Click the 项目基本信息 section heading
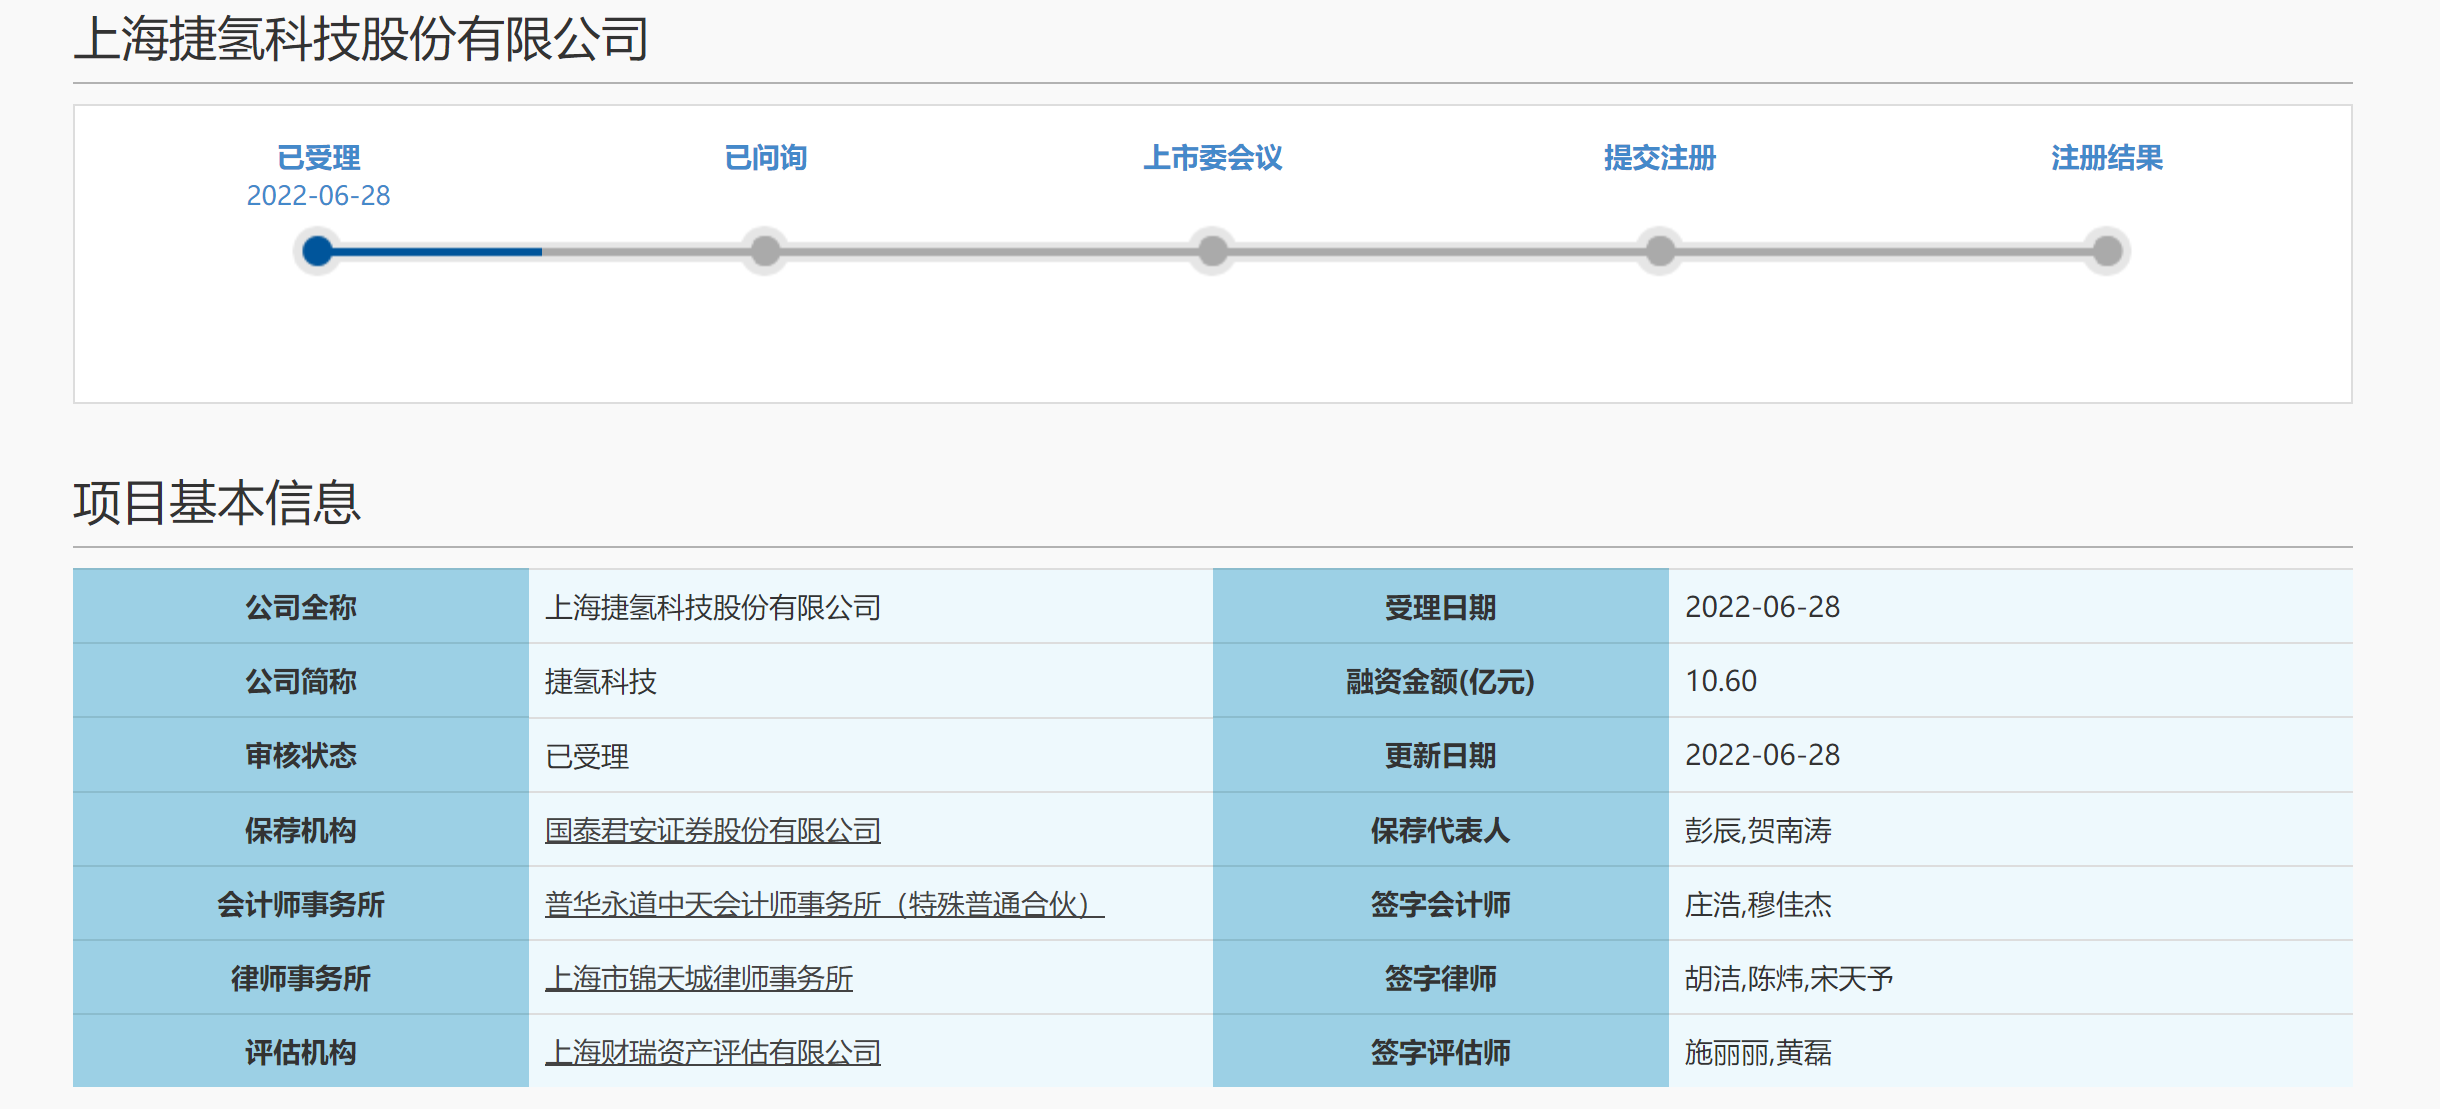 tap(217, 502)
